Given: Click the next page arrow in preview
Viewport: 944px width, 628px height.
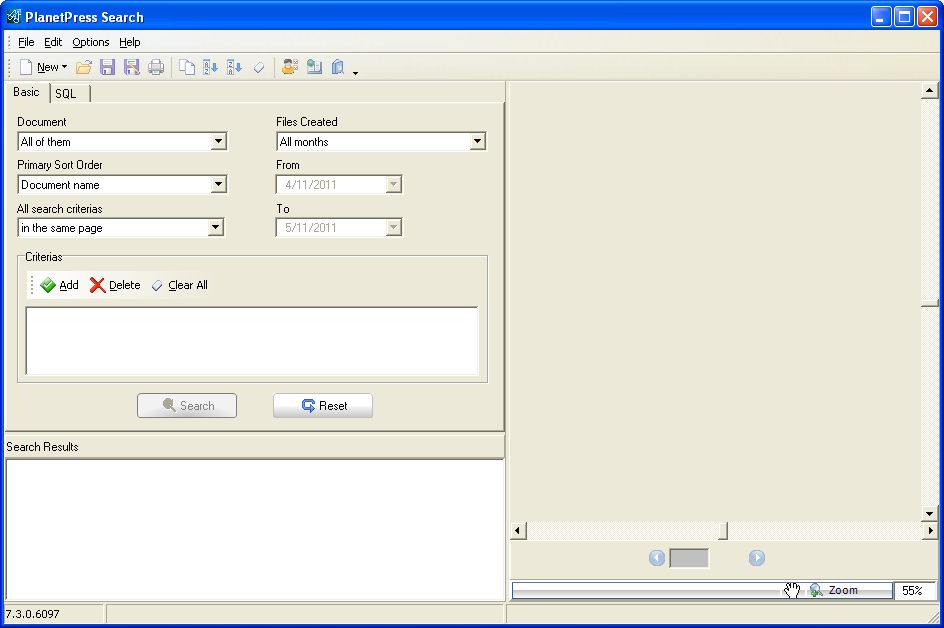Looking at the screenshot, I should (757, 558).
